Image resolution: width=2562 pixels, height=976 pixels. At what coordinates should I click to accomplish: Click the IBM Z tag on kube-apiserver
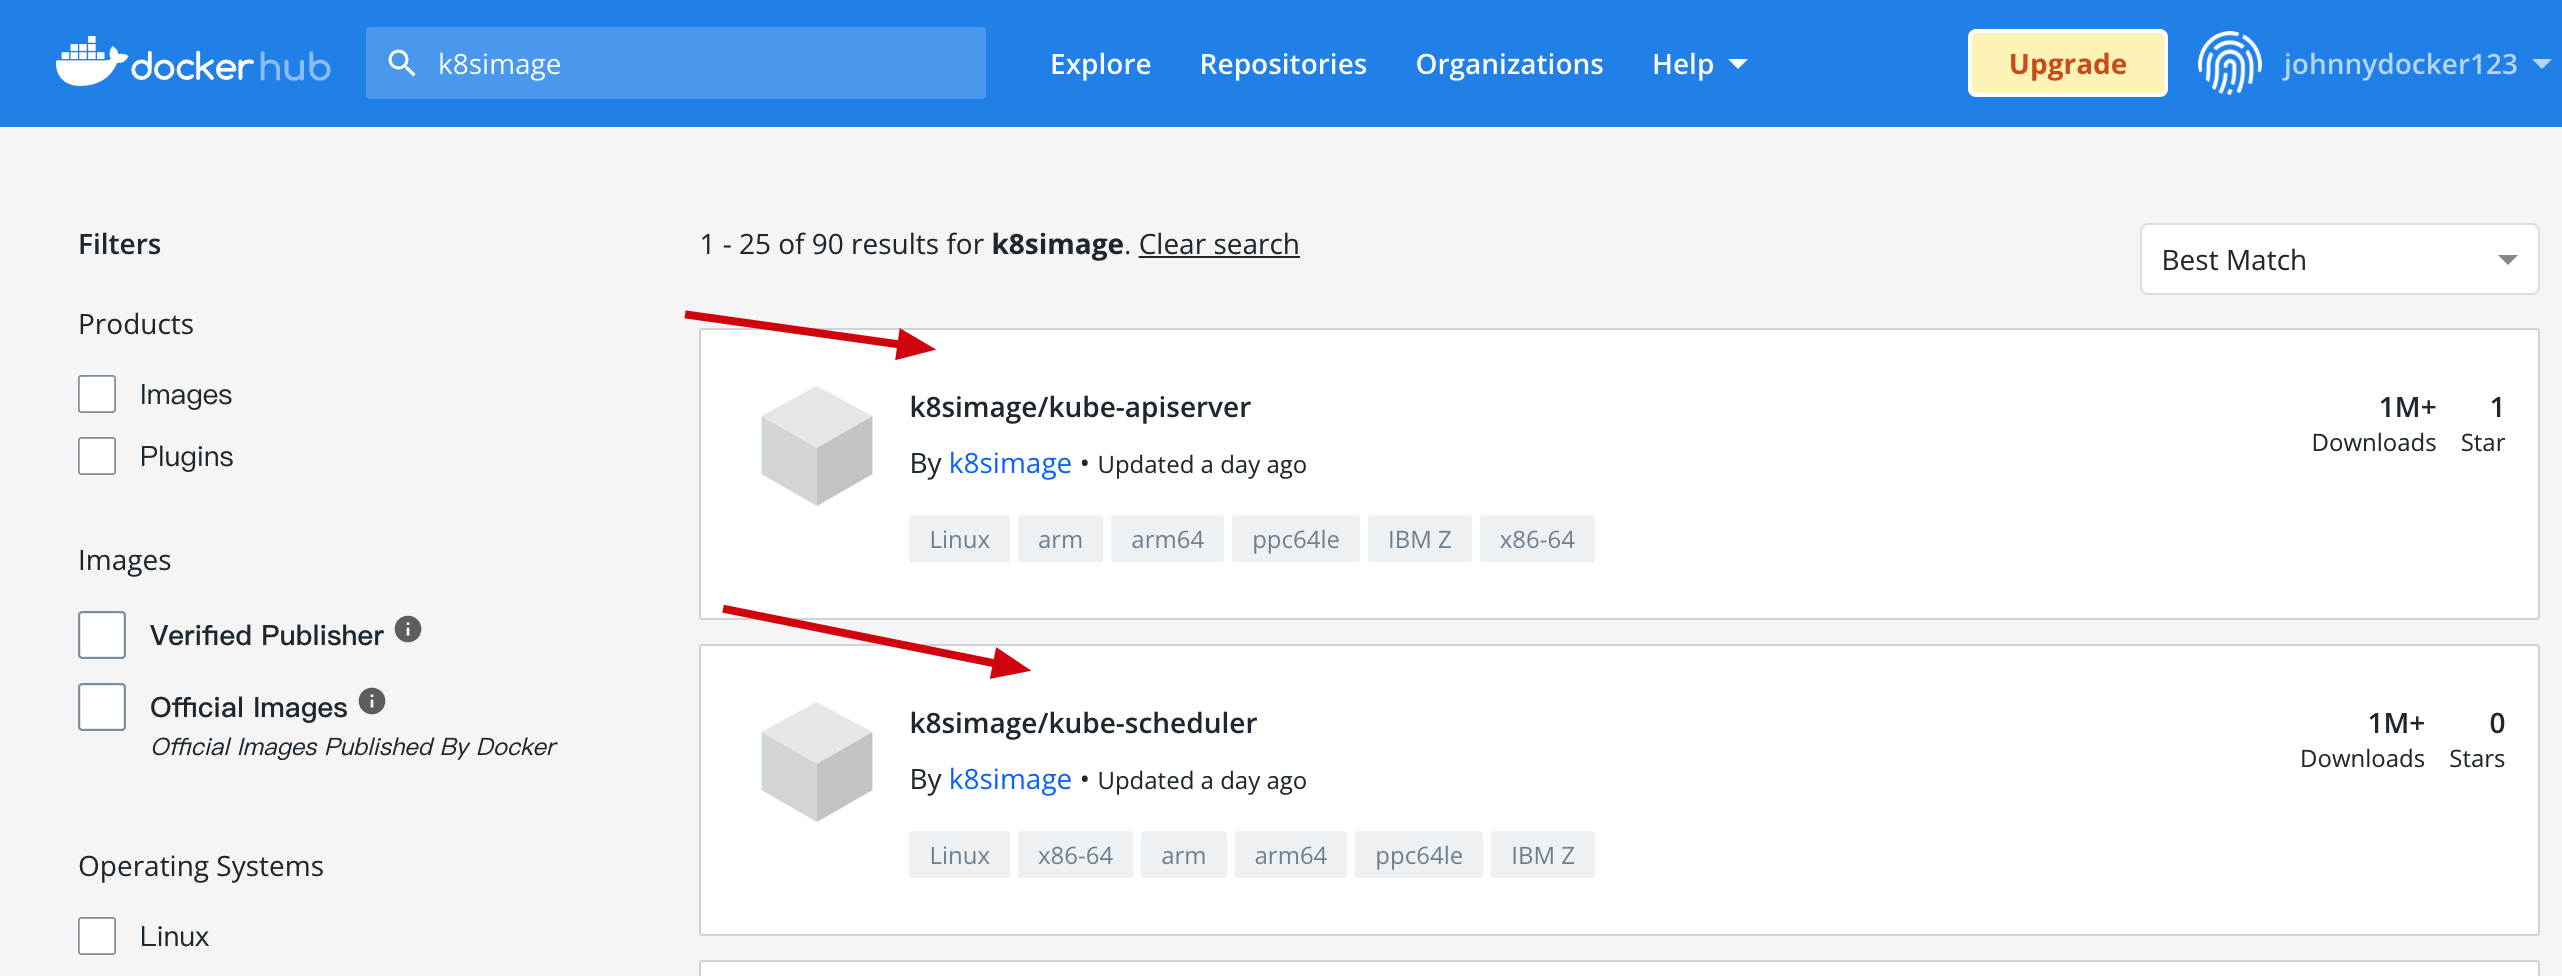click(x=1419, y=539)
